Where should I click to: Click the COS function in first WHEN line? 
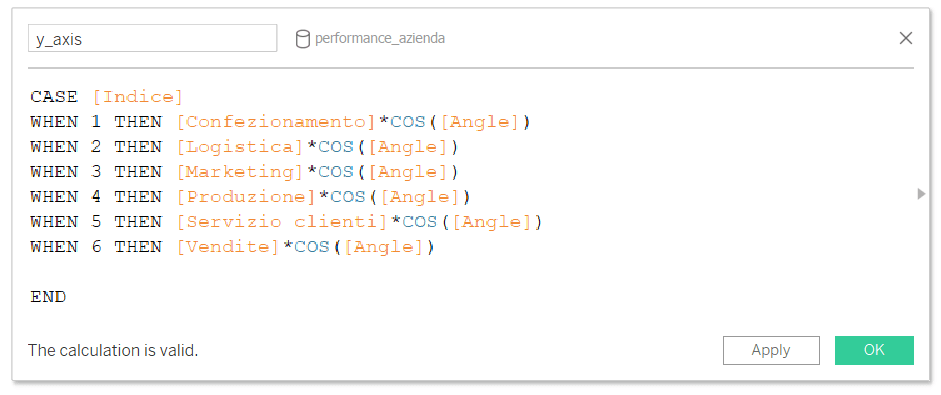[408, 122]
